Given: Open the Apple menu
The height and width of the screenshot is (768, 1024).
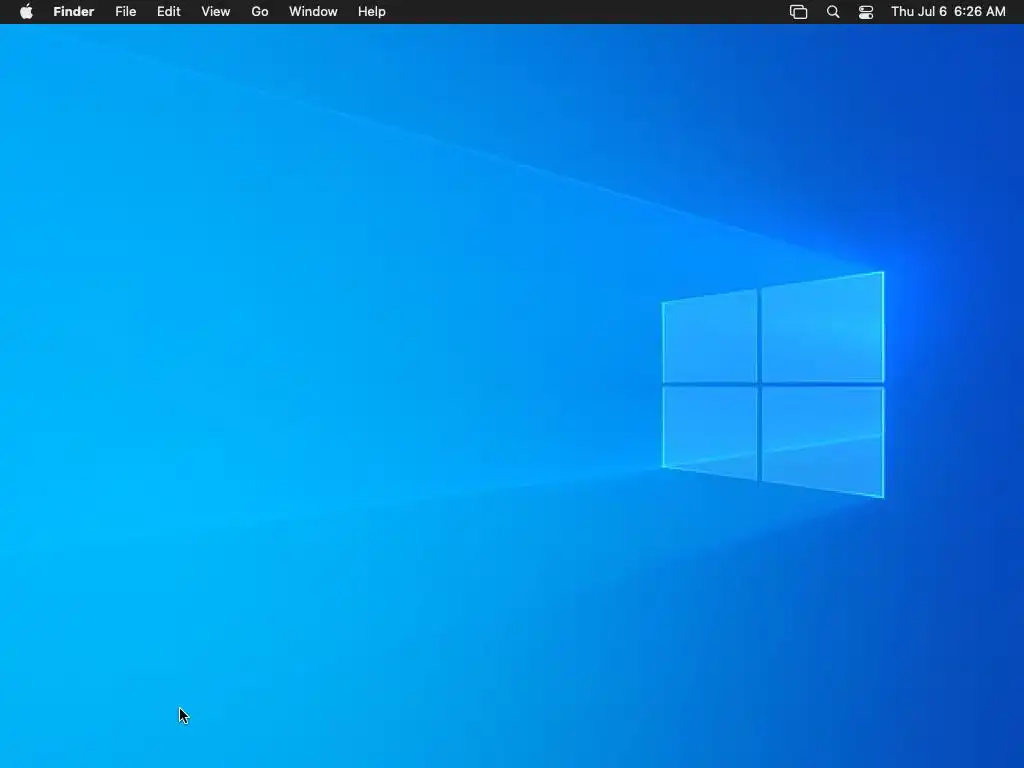Looking at the screenshot, I should point(26,12).
